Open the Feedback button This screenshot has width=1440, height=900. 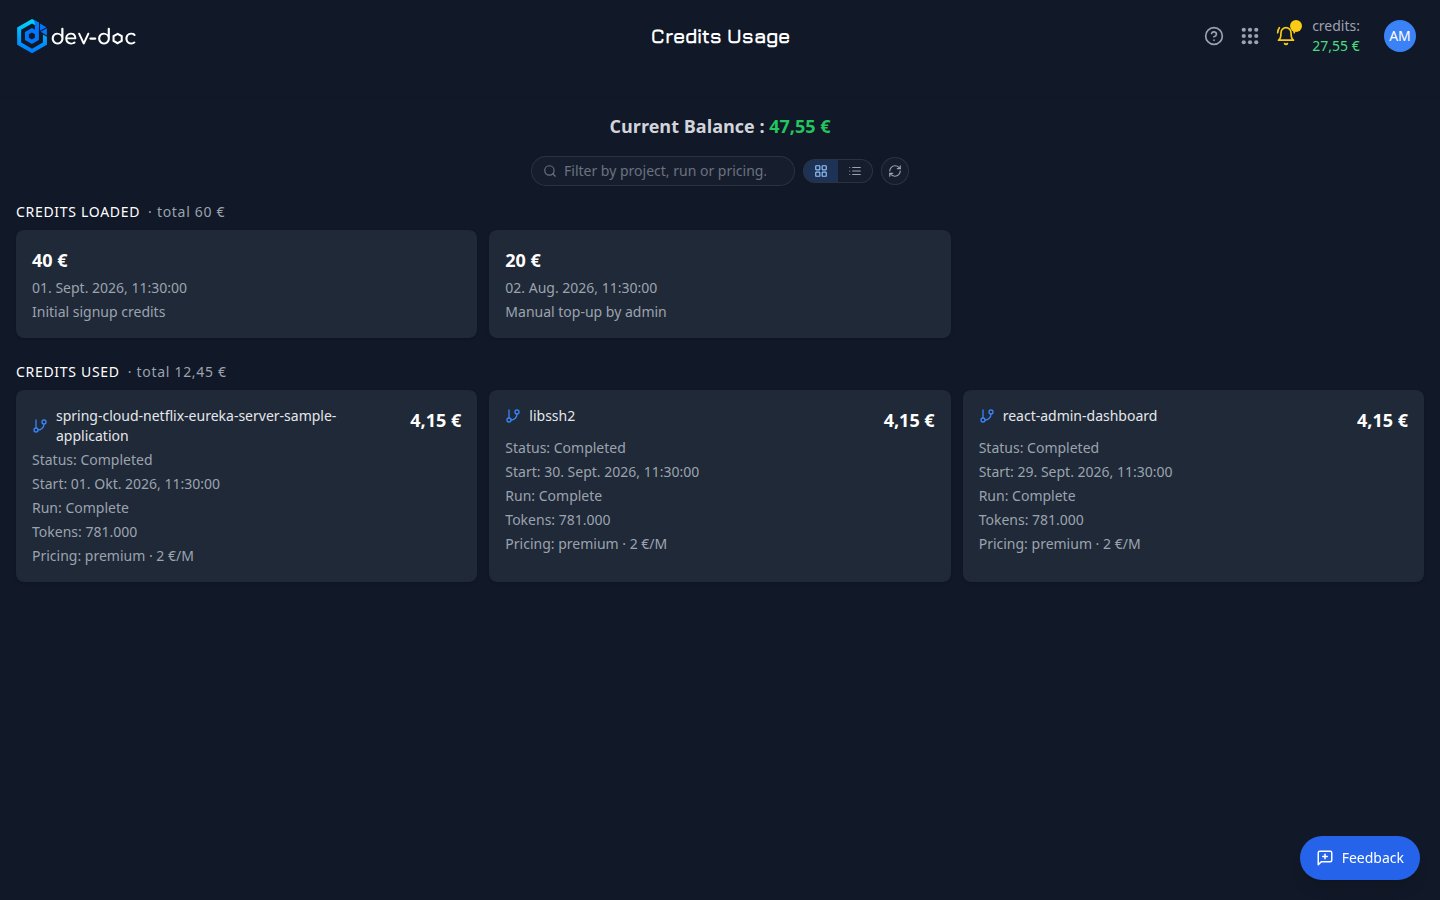pos(1360,858)
